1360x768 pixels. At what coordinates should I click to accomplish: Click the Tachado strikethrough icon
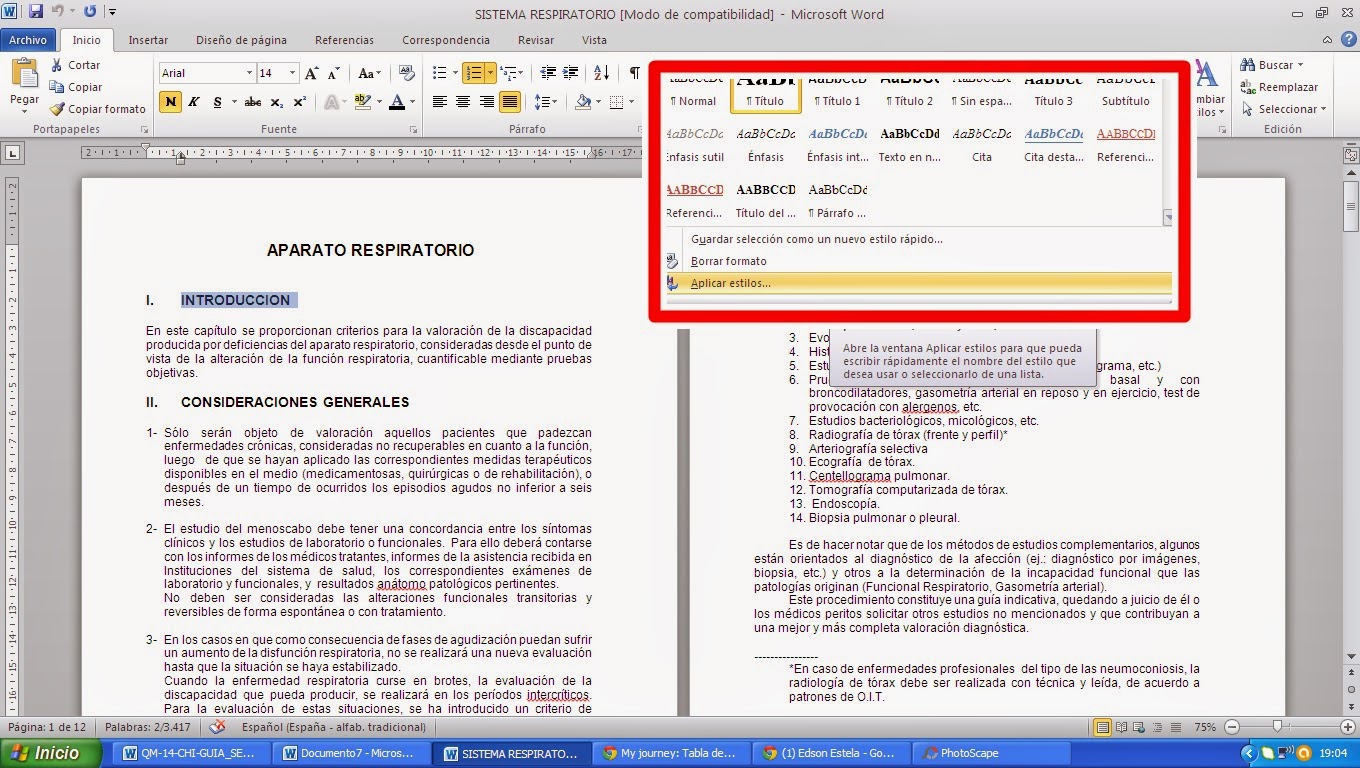pos(252,102)
